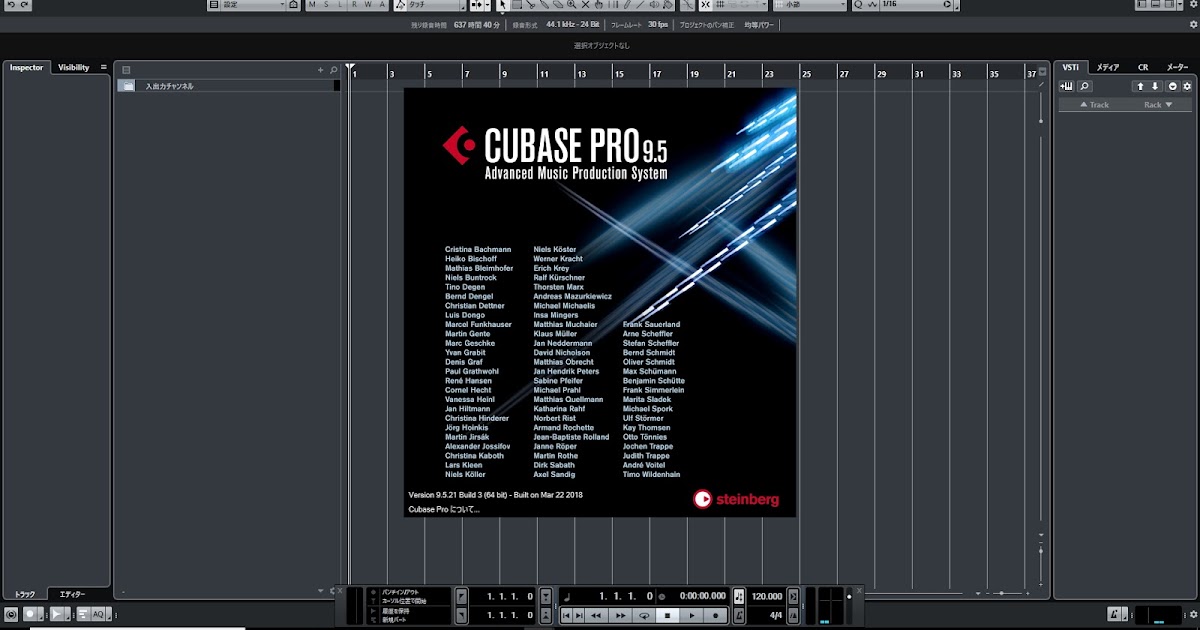Image resolution: width=1200 pixels, height=630 pixels.
Task: Close the transport panel with X
Action: pos(860,590)
